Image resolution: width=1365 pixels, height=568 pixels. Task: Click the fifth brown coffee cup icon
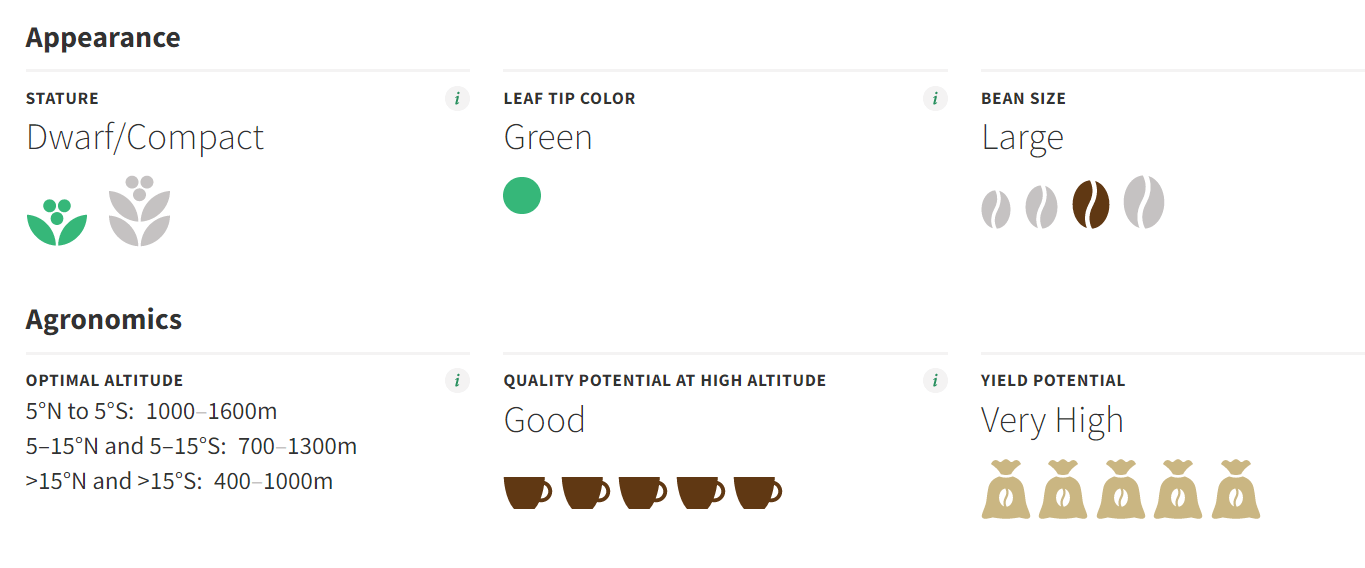(x=758, y=493)
